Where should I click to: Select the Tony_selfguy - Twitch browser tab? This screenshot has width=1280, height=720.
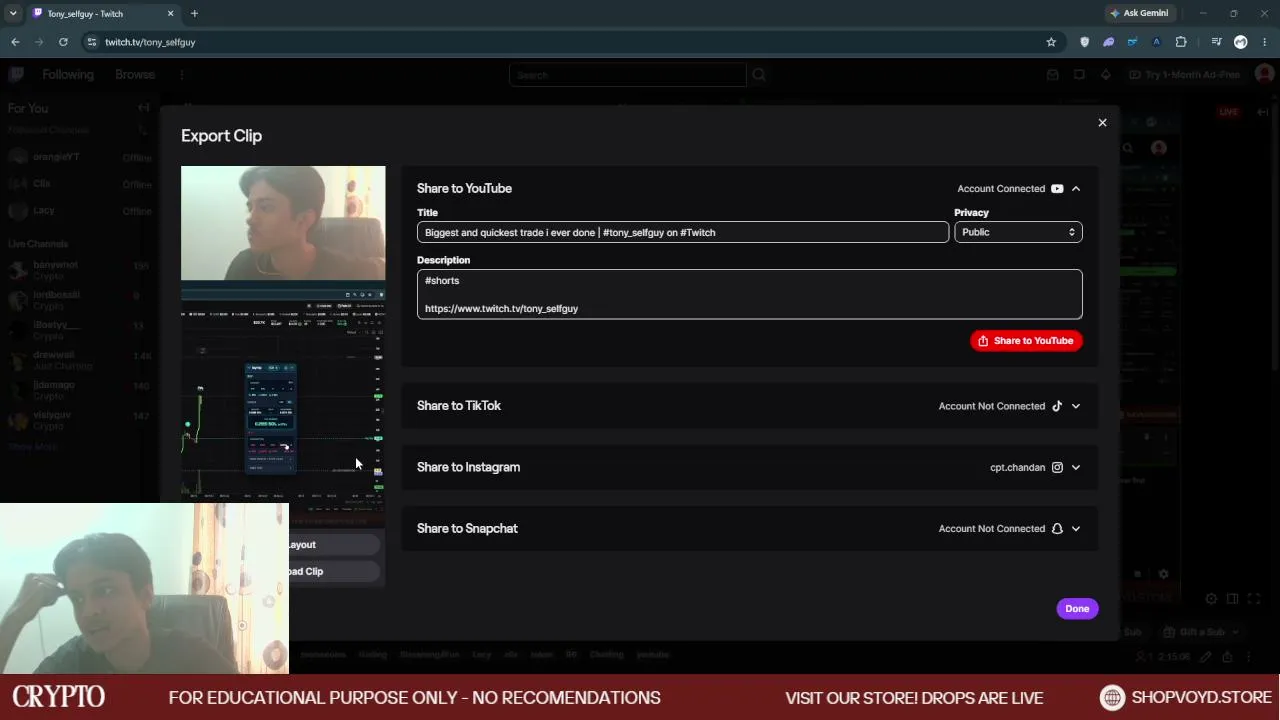point(102,14)
